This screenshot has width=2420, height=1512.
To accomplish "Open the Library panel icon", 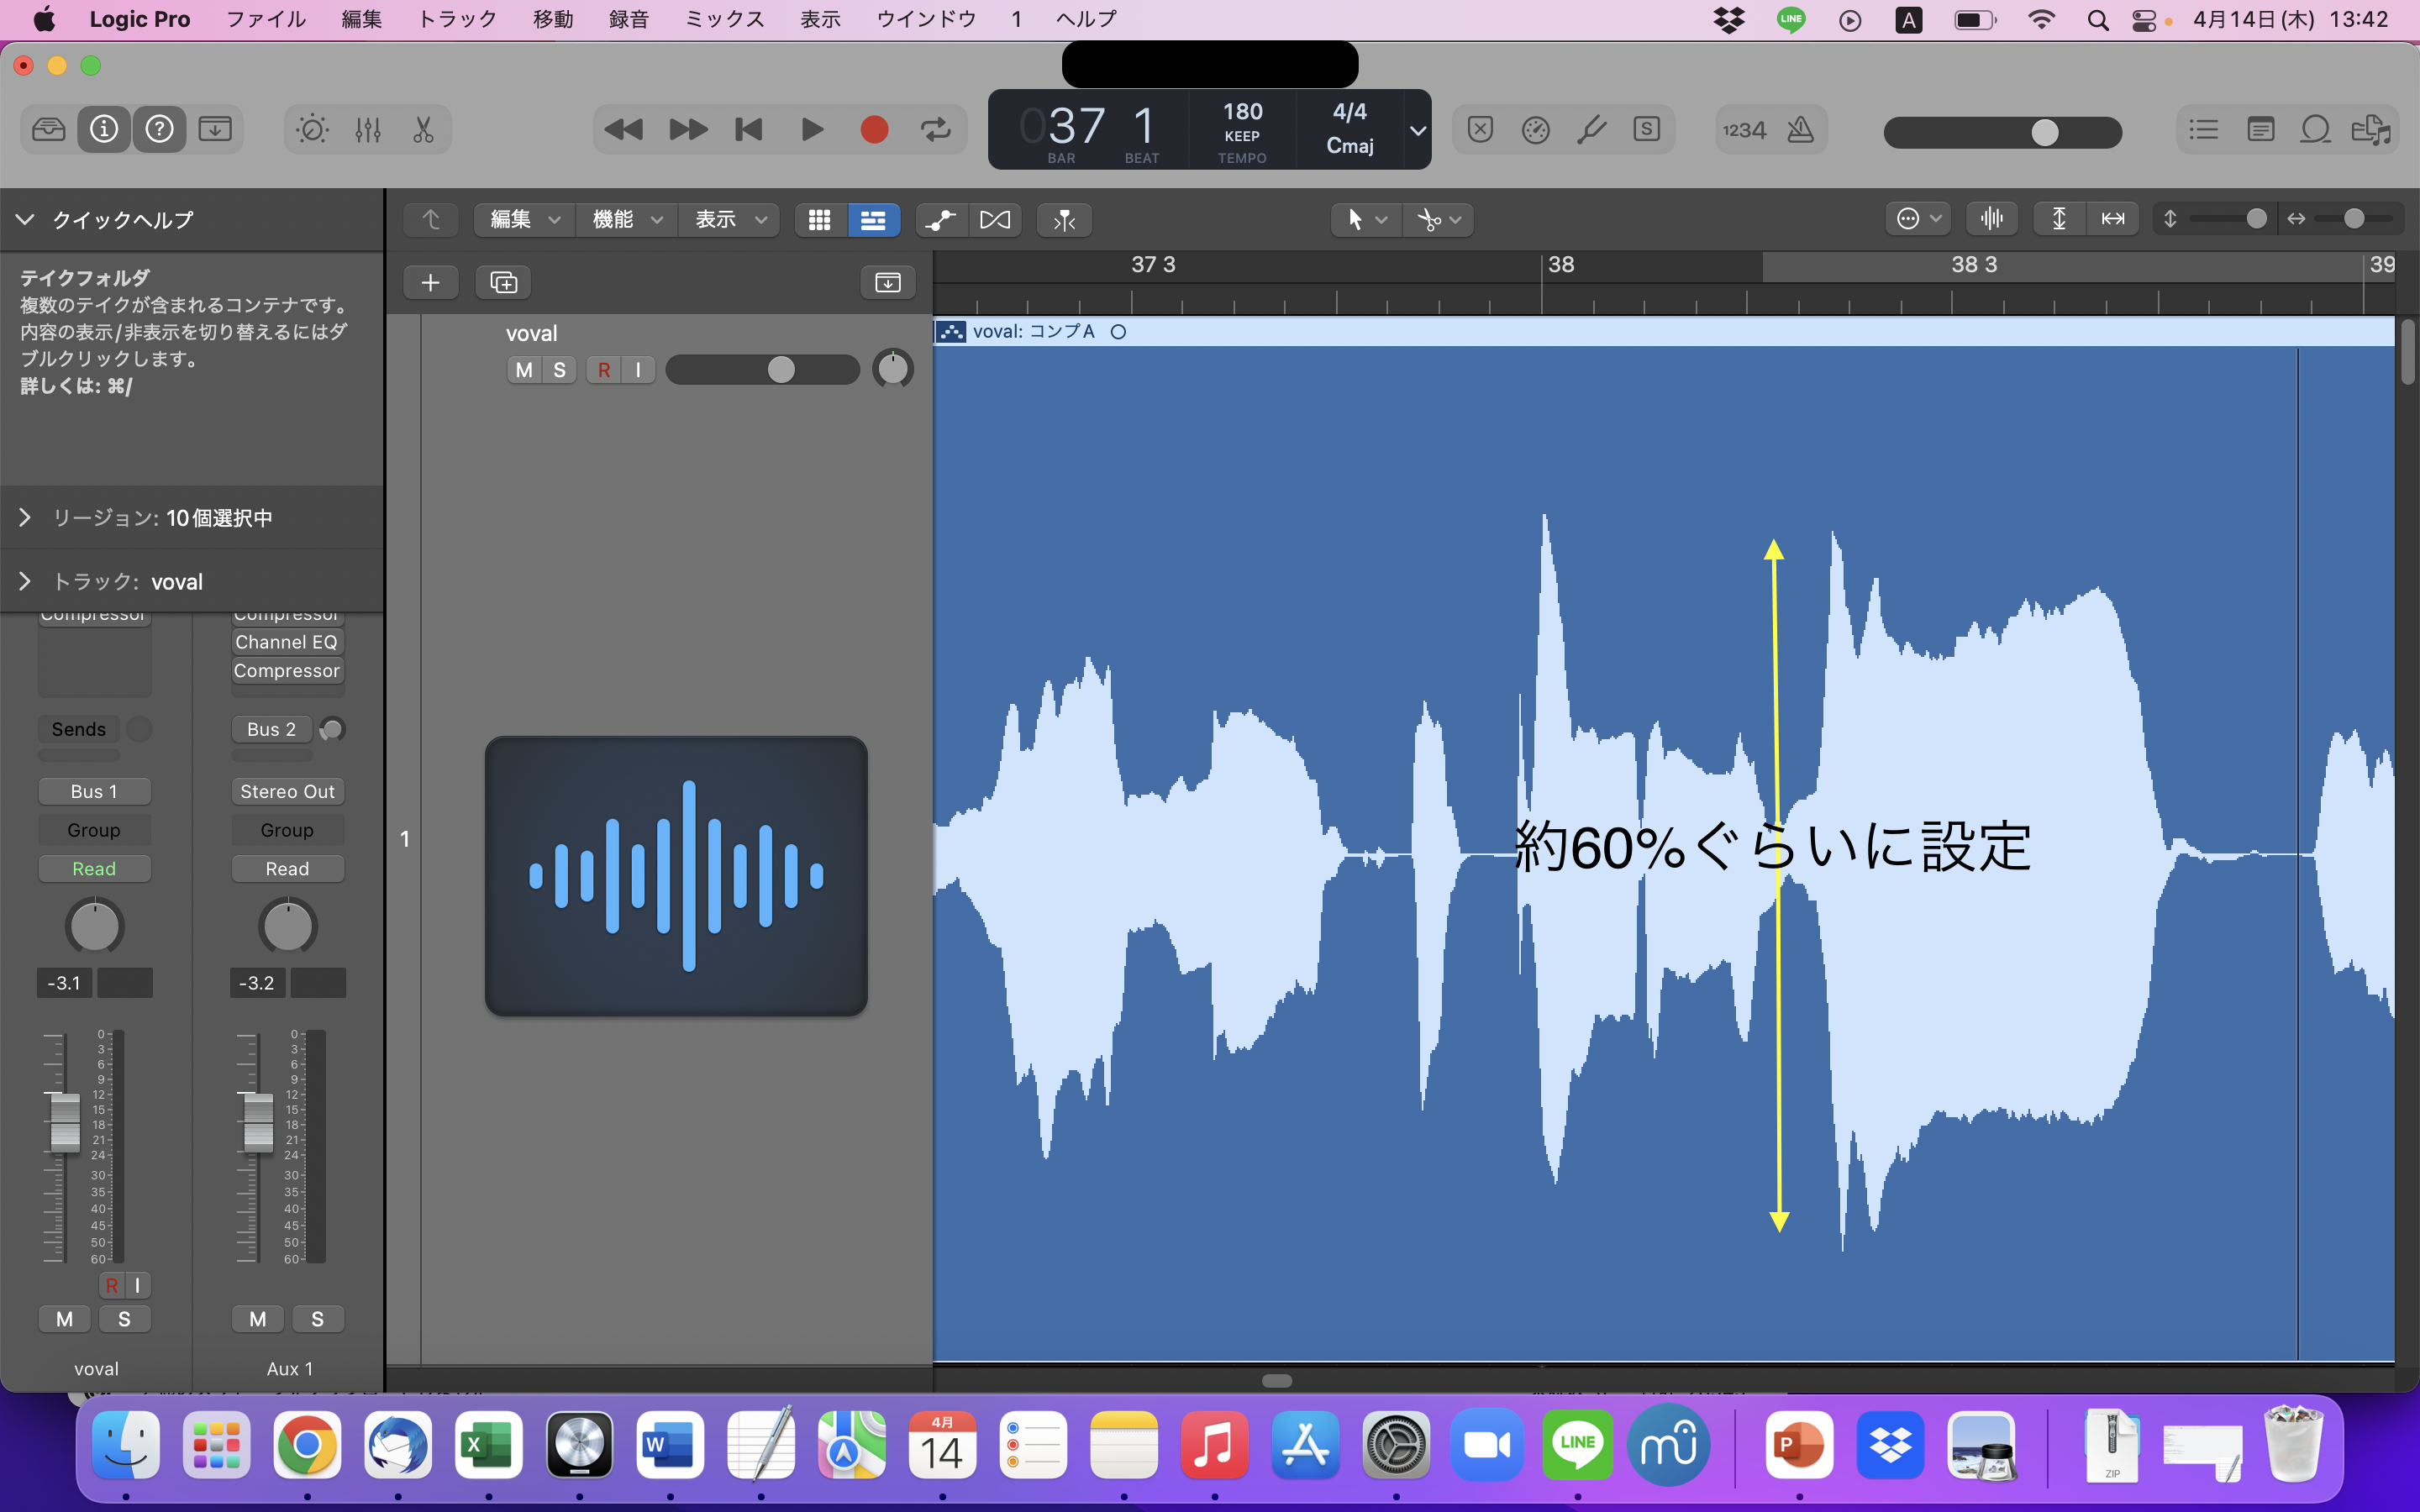I will pyautogui.click(x=49, y=130).
